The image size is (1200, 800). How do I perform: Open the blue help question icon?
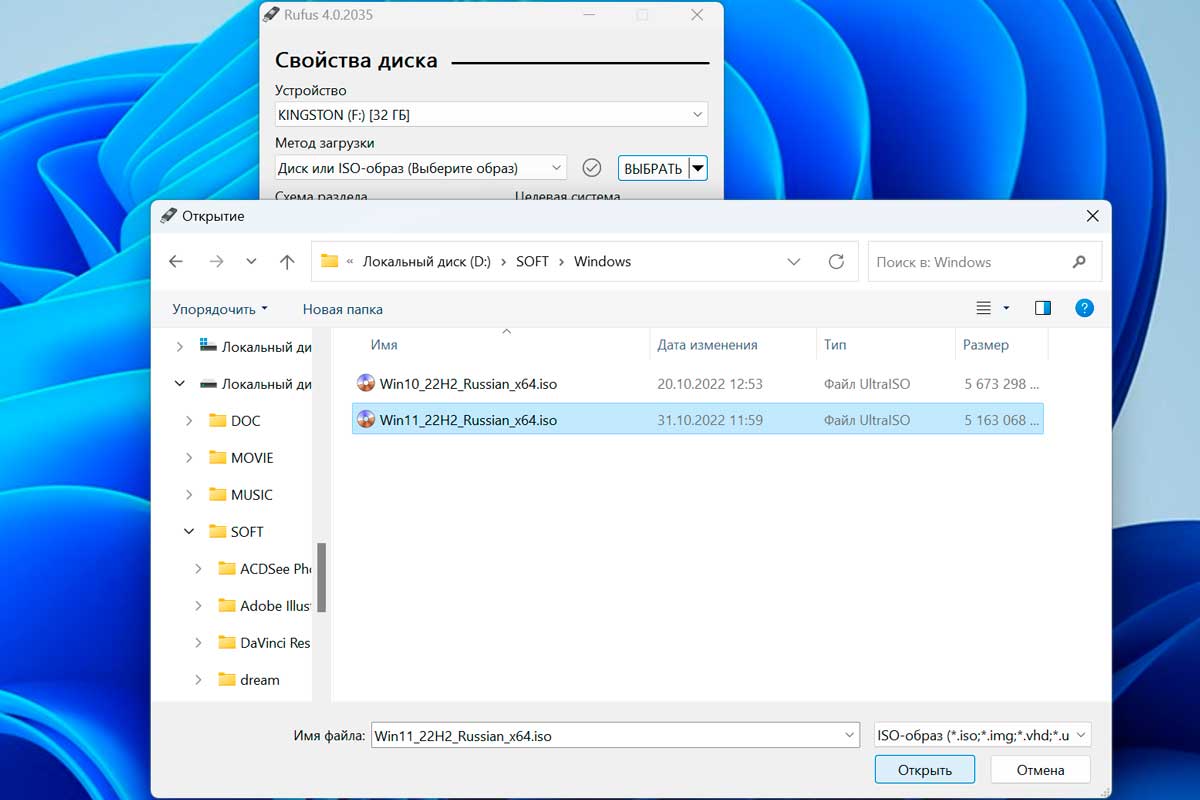(x=1084, y=308)
